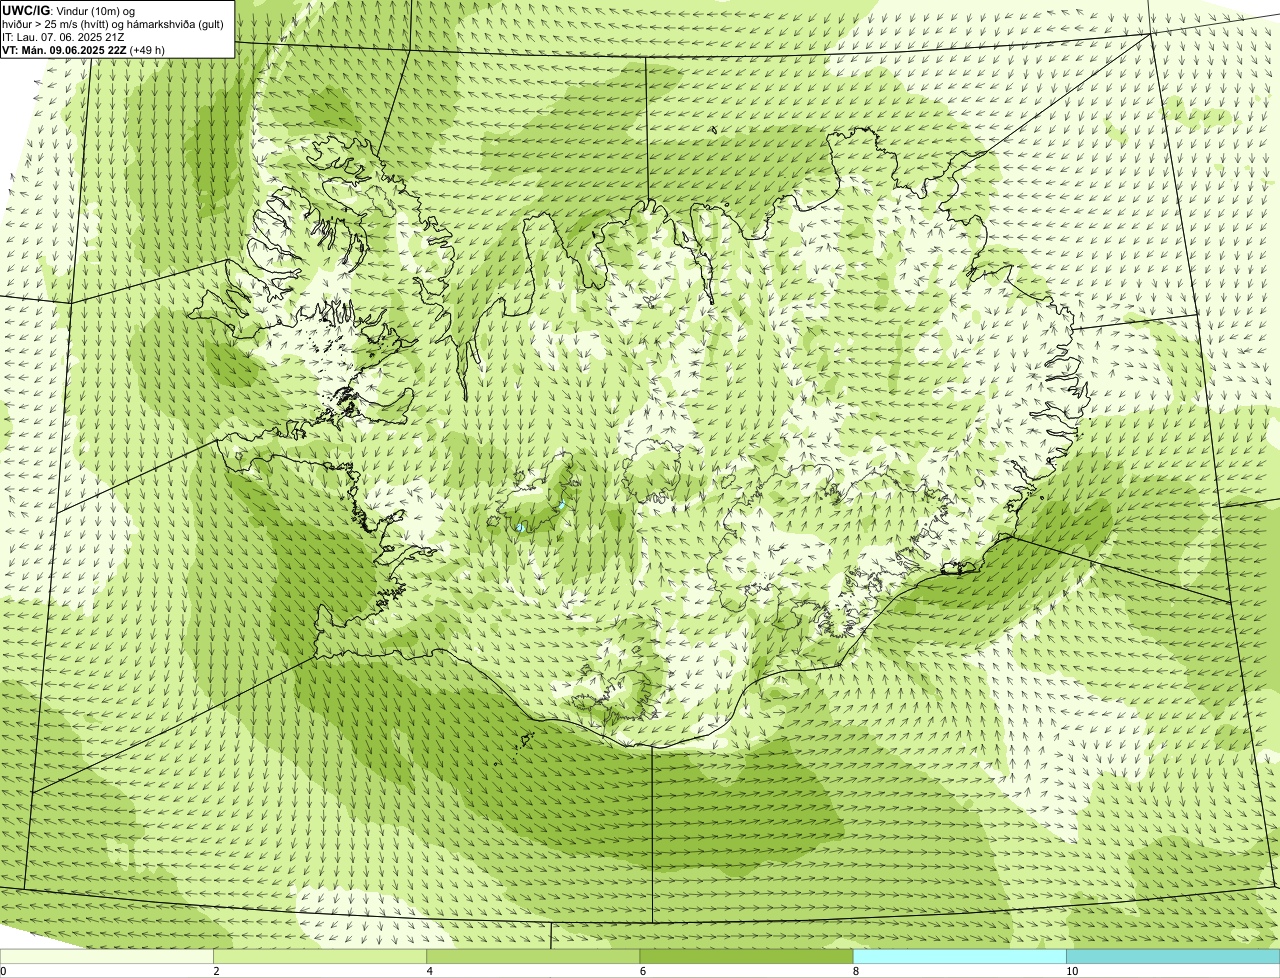Click the 'VT: Mán. 09.06.2025 22Z (+49 h)' line
The width and height of the screenshot is (1280, 978).
point(83,49)
